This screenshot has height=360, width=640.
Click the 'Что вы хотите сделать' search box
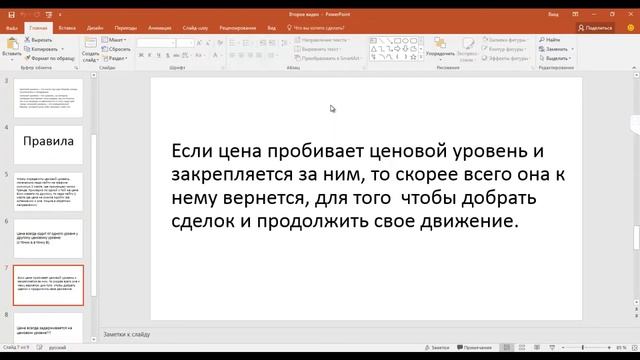316,28
